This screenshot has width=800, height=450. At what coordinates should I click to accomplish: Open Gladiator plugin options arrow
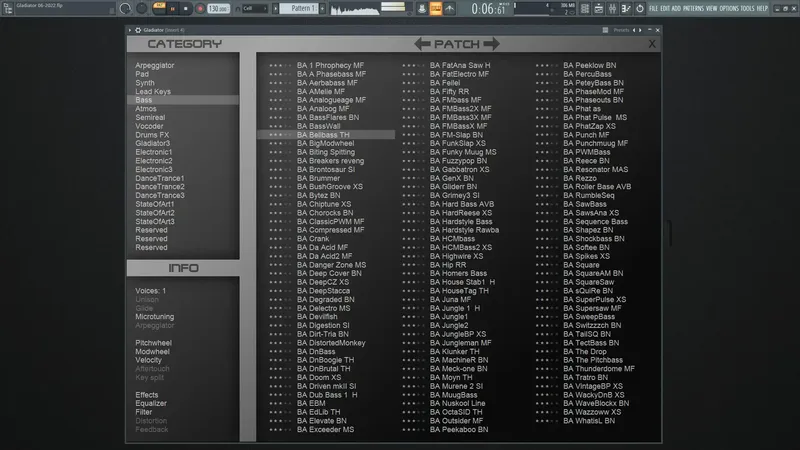130,30
